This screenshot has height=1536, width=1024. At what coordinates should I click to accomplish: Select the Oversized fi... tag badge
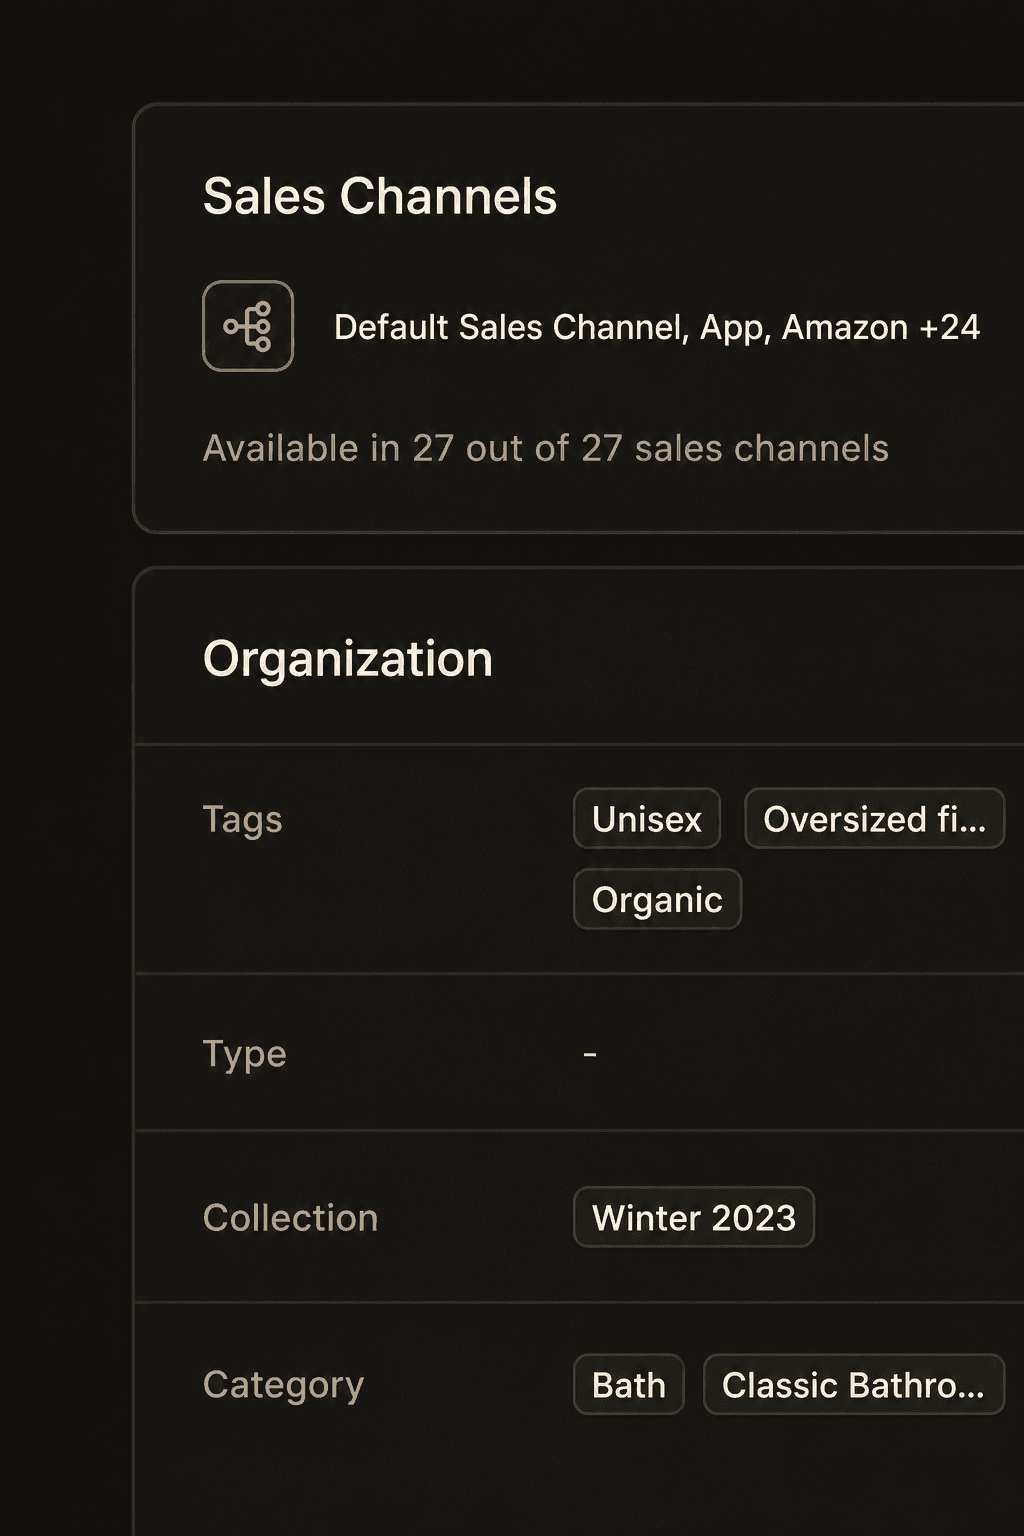click(874, 819)
